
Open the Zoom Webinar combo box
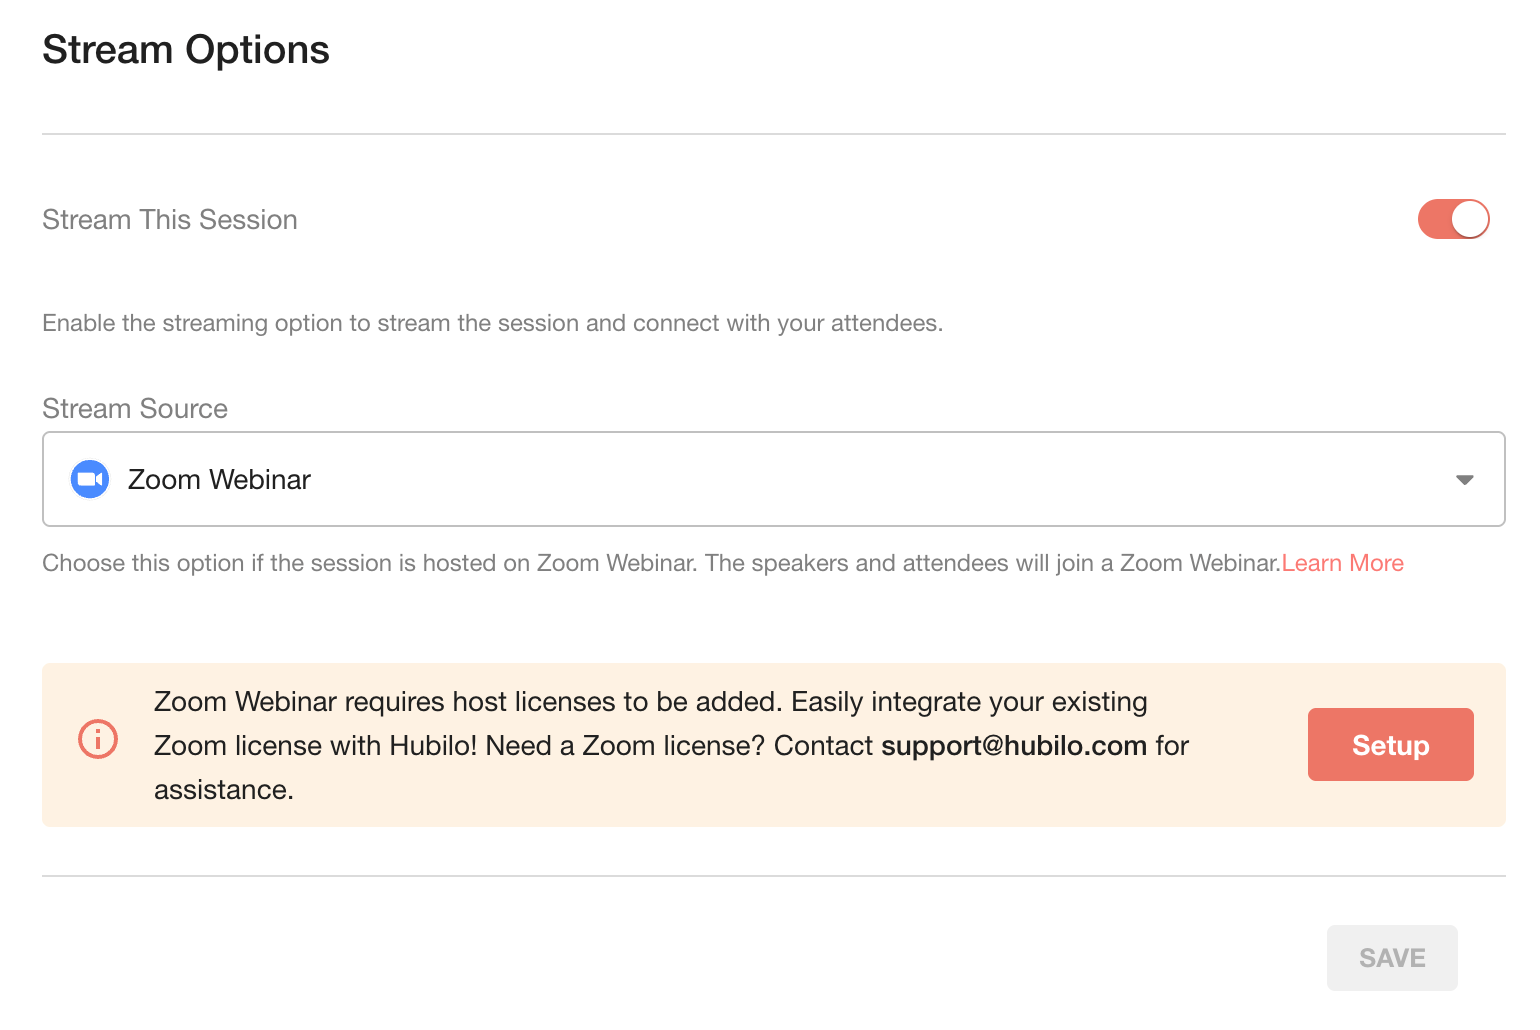coord(773,479)
